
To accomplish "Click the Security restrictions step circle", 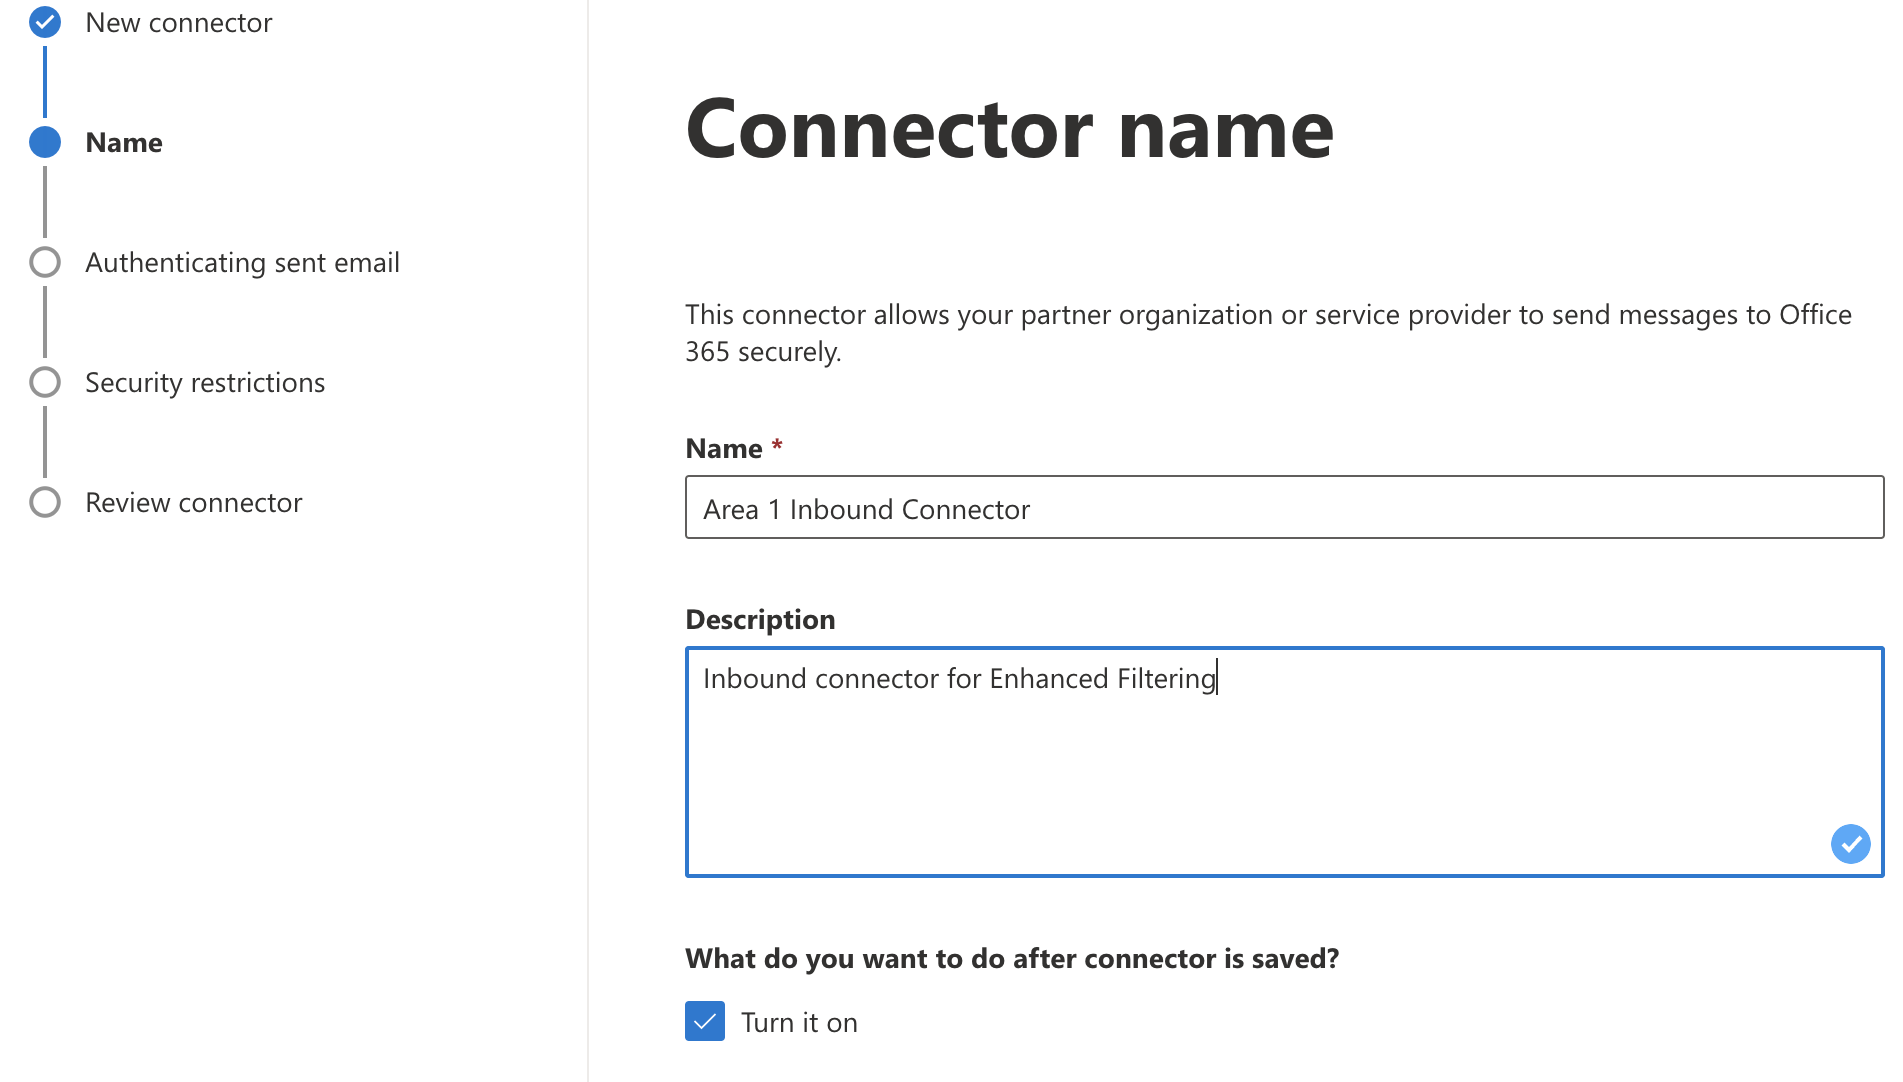I will pyautogui.click(x=45, y=381).
